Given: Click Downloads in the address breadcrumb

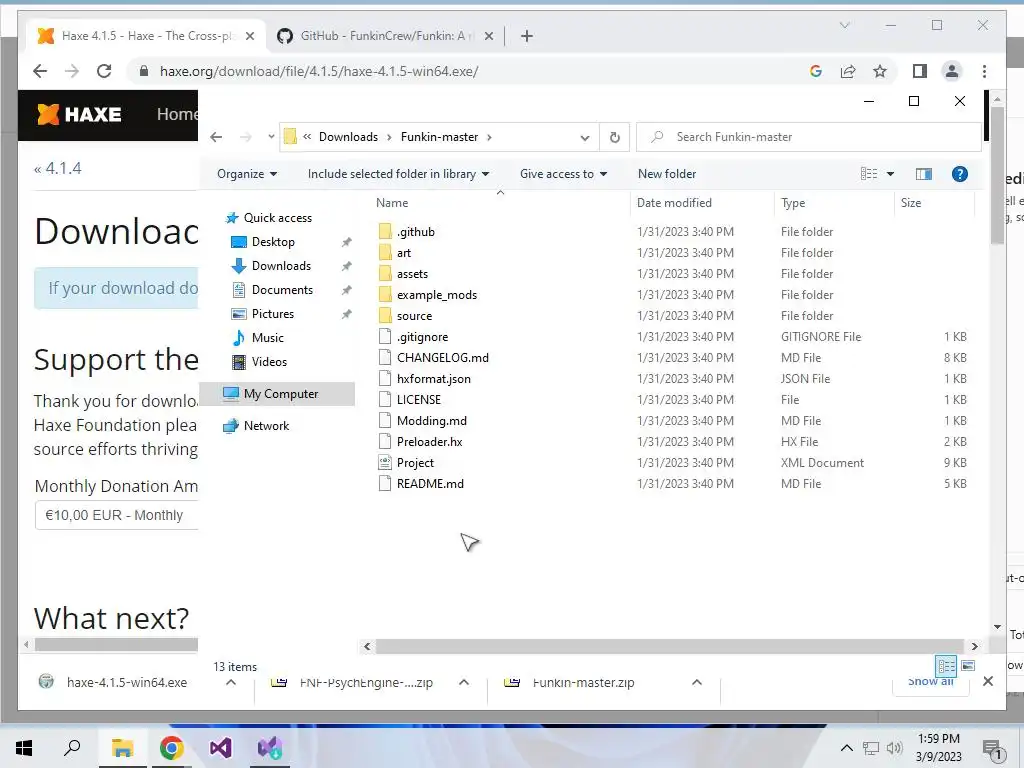Looking at the screenshot, I should (x=348, y=137).
